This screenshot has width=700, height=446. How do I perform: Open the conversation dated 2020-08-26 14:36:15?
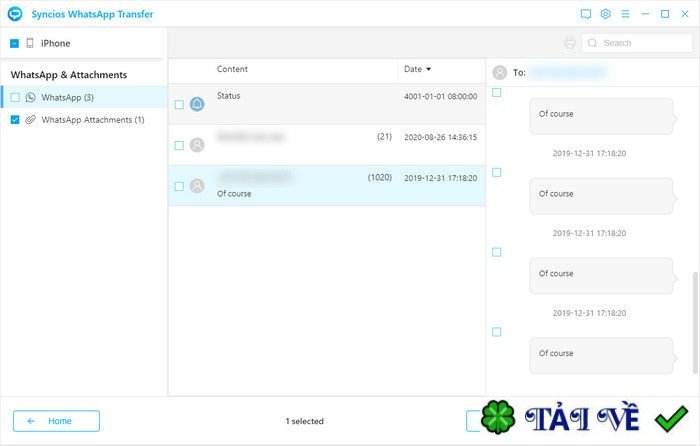pyautogui.click(x=327, y=145)
